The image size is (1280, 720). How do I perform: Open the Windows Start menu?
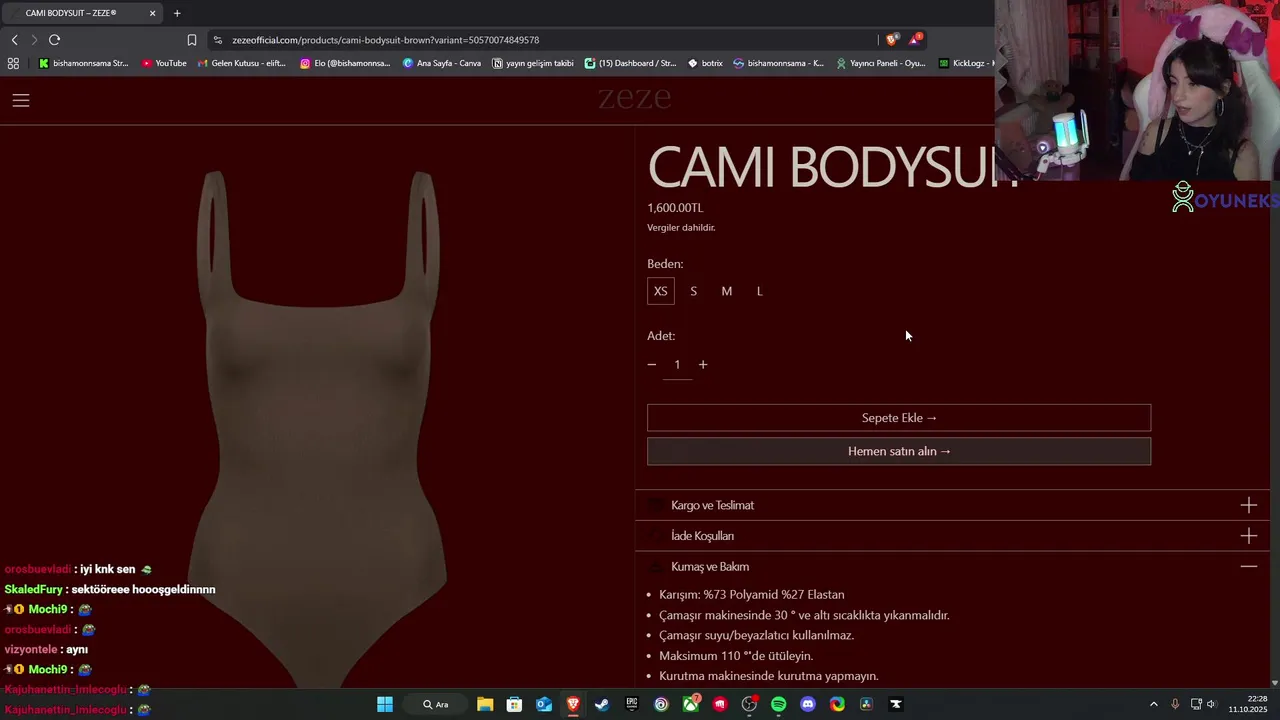pyautogui.click(x=385, y=704)
